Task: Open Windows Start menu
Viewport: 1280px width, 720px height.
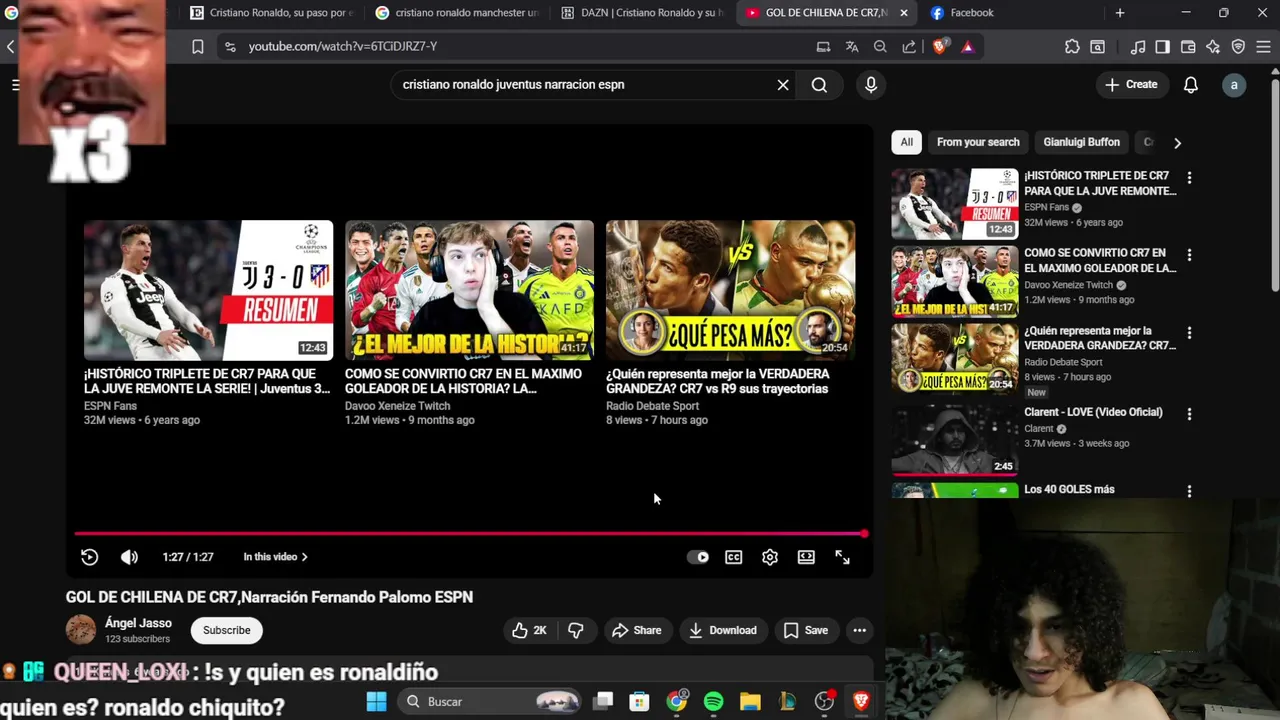Action: coord(376,702)
